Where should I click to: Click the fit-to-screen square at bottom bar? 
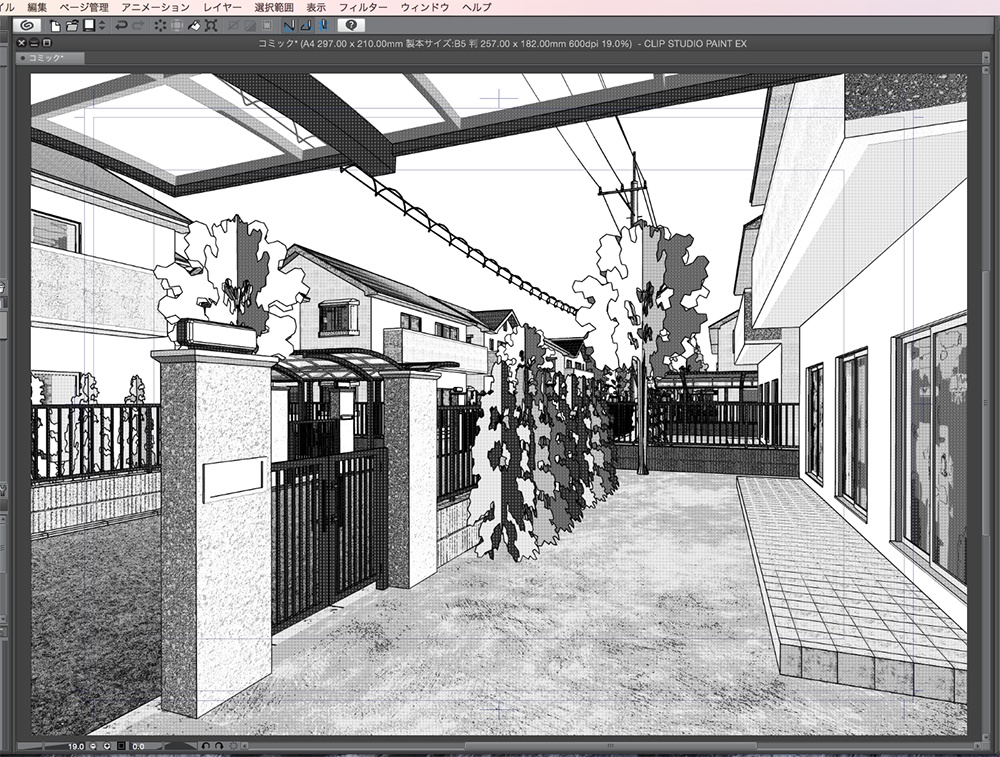pos(121,746)
